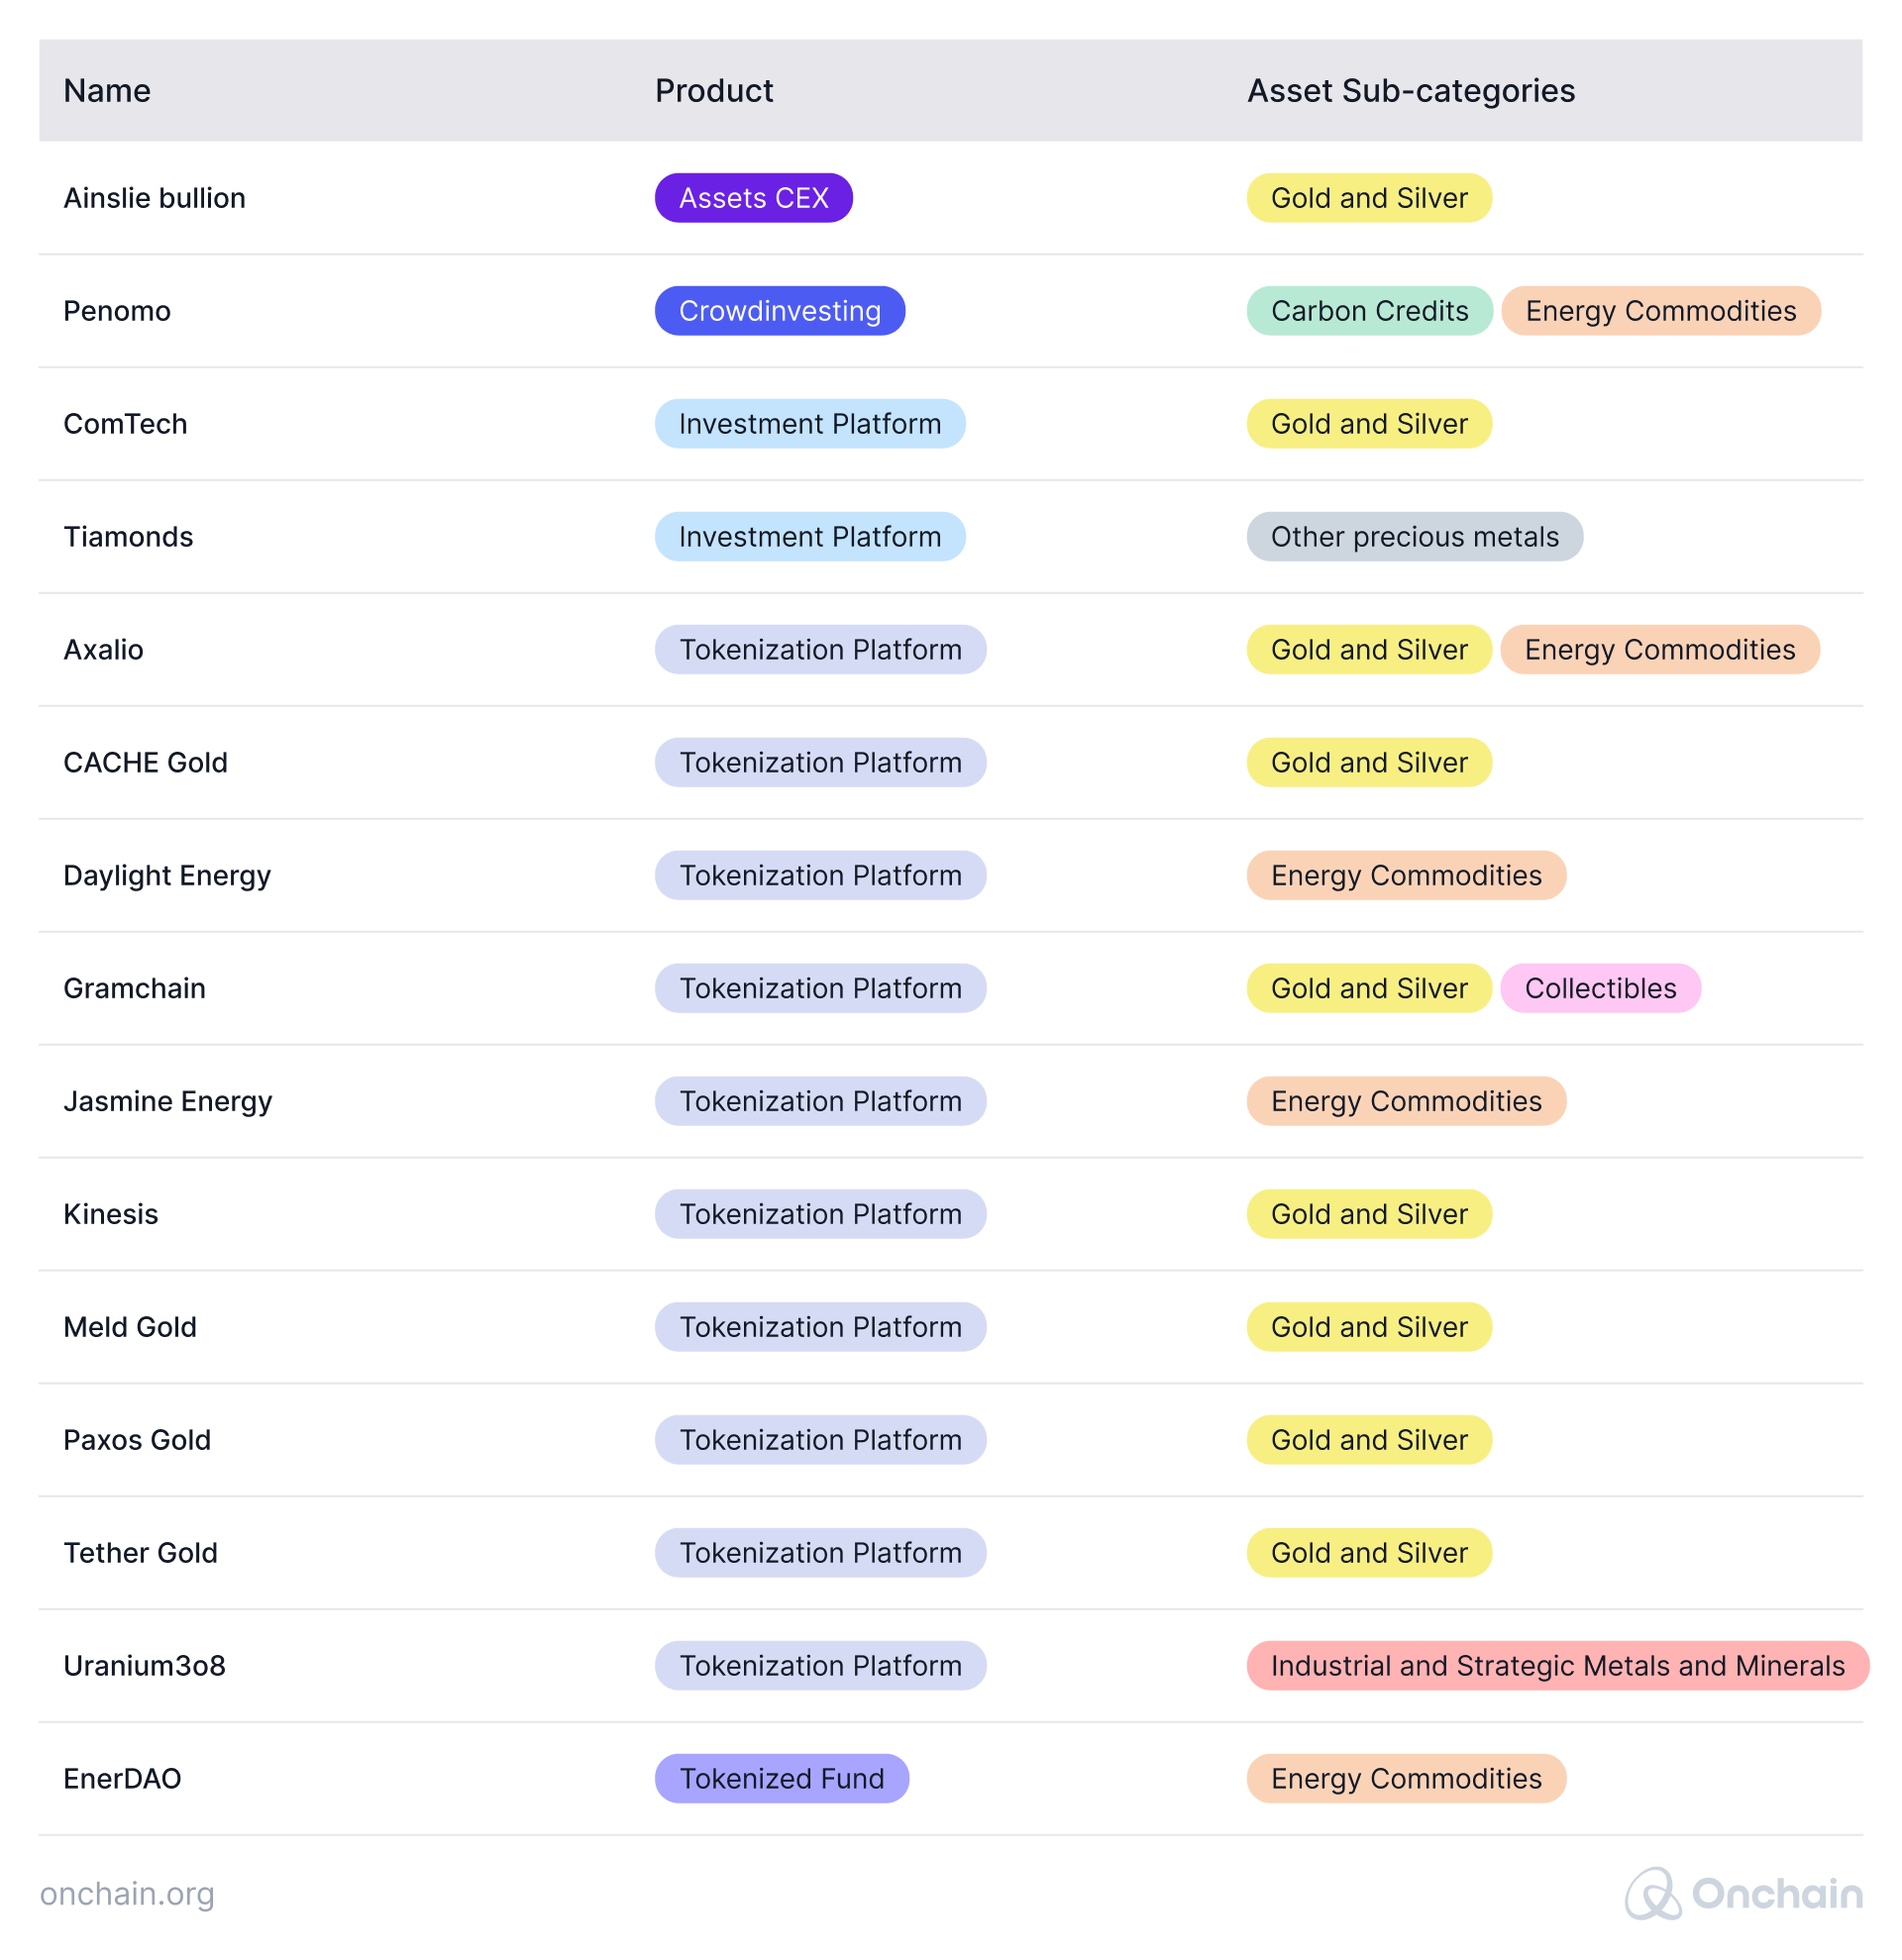Click the Tokenized Fund tag
The image size is (1902, 1960).
781,1778
